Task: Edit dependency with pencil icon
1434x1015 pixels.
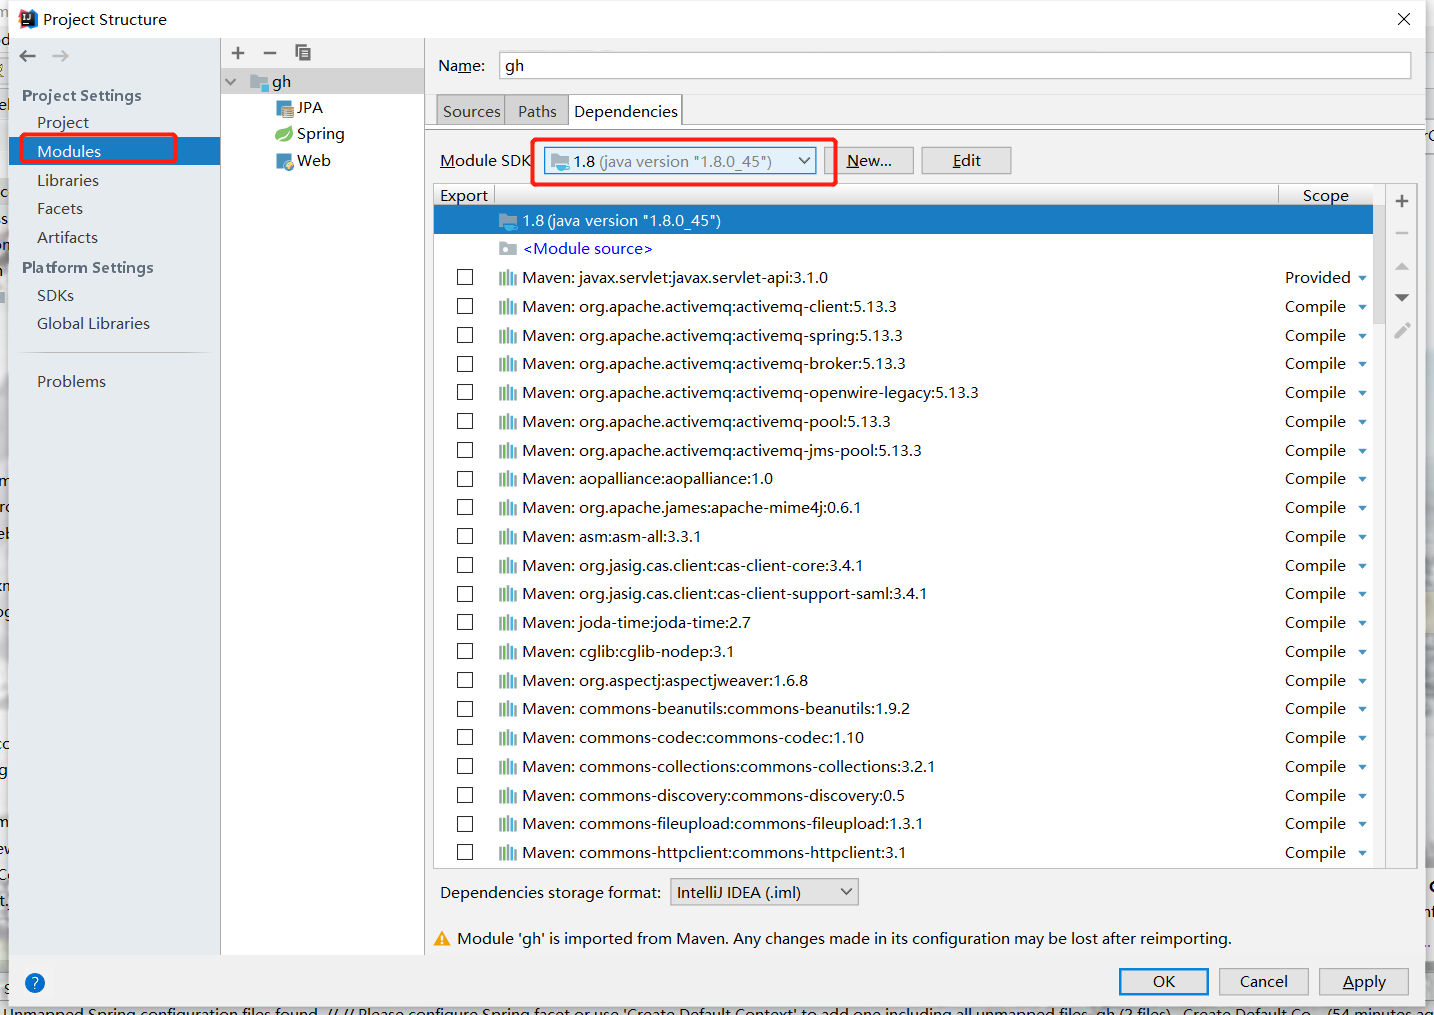Action: click(x=1402, y=330)
